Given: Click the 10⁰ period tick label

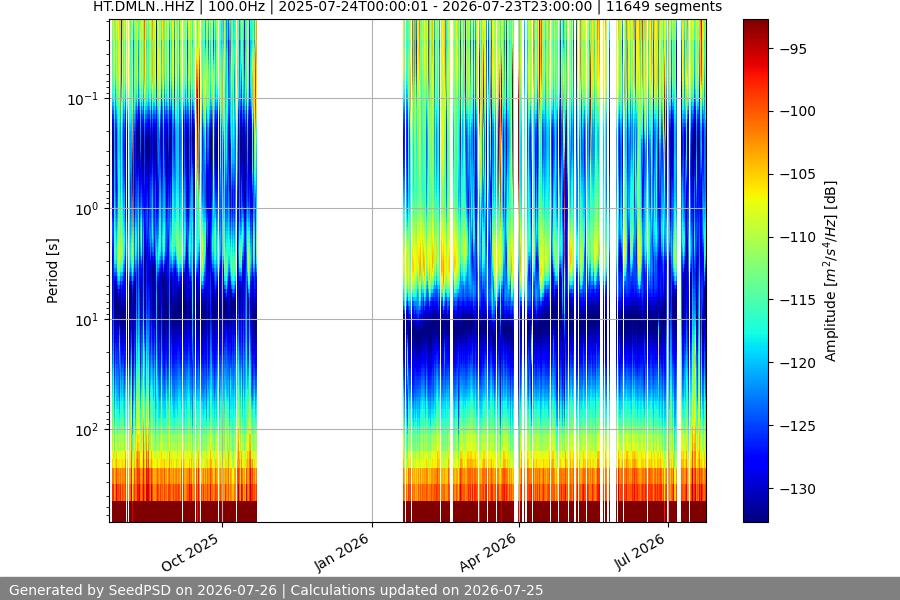Looking at the screenshot, I should [87, 210].
